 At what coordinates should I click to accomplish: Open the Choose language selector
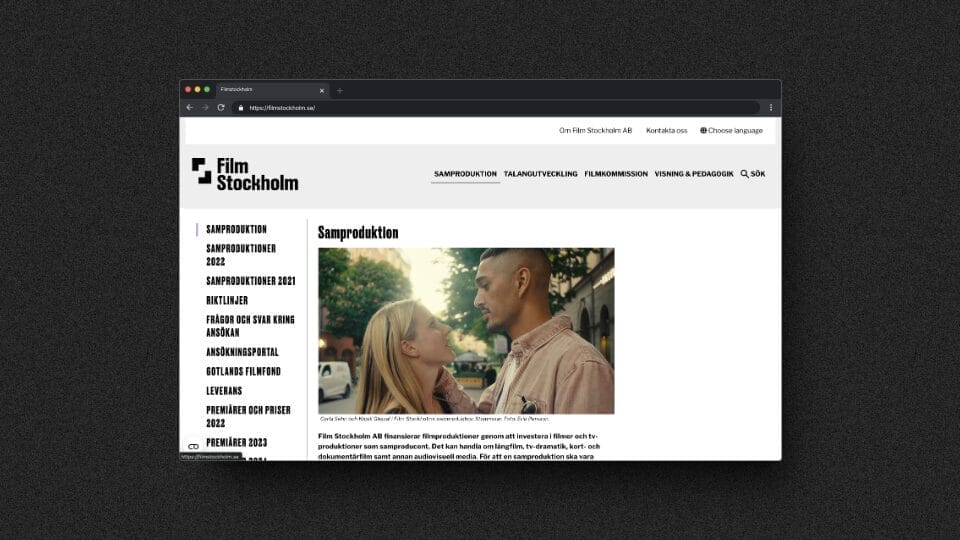[731, 130]
